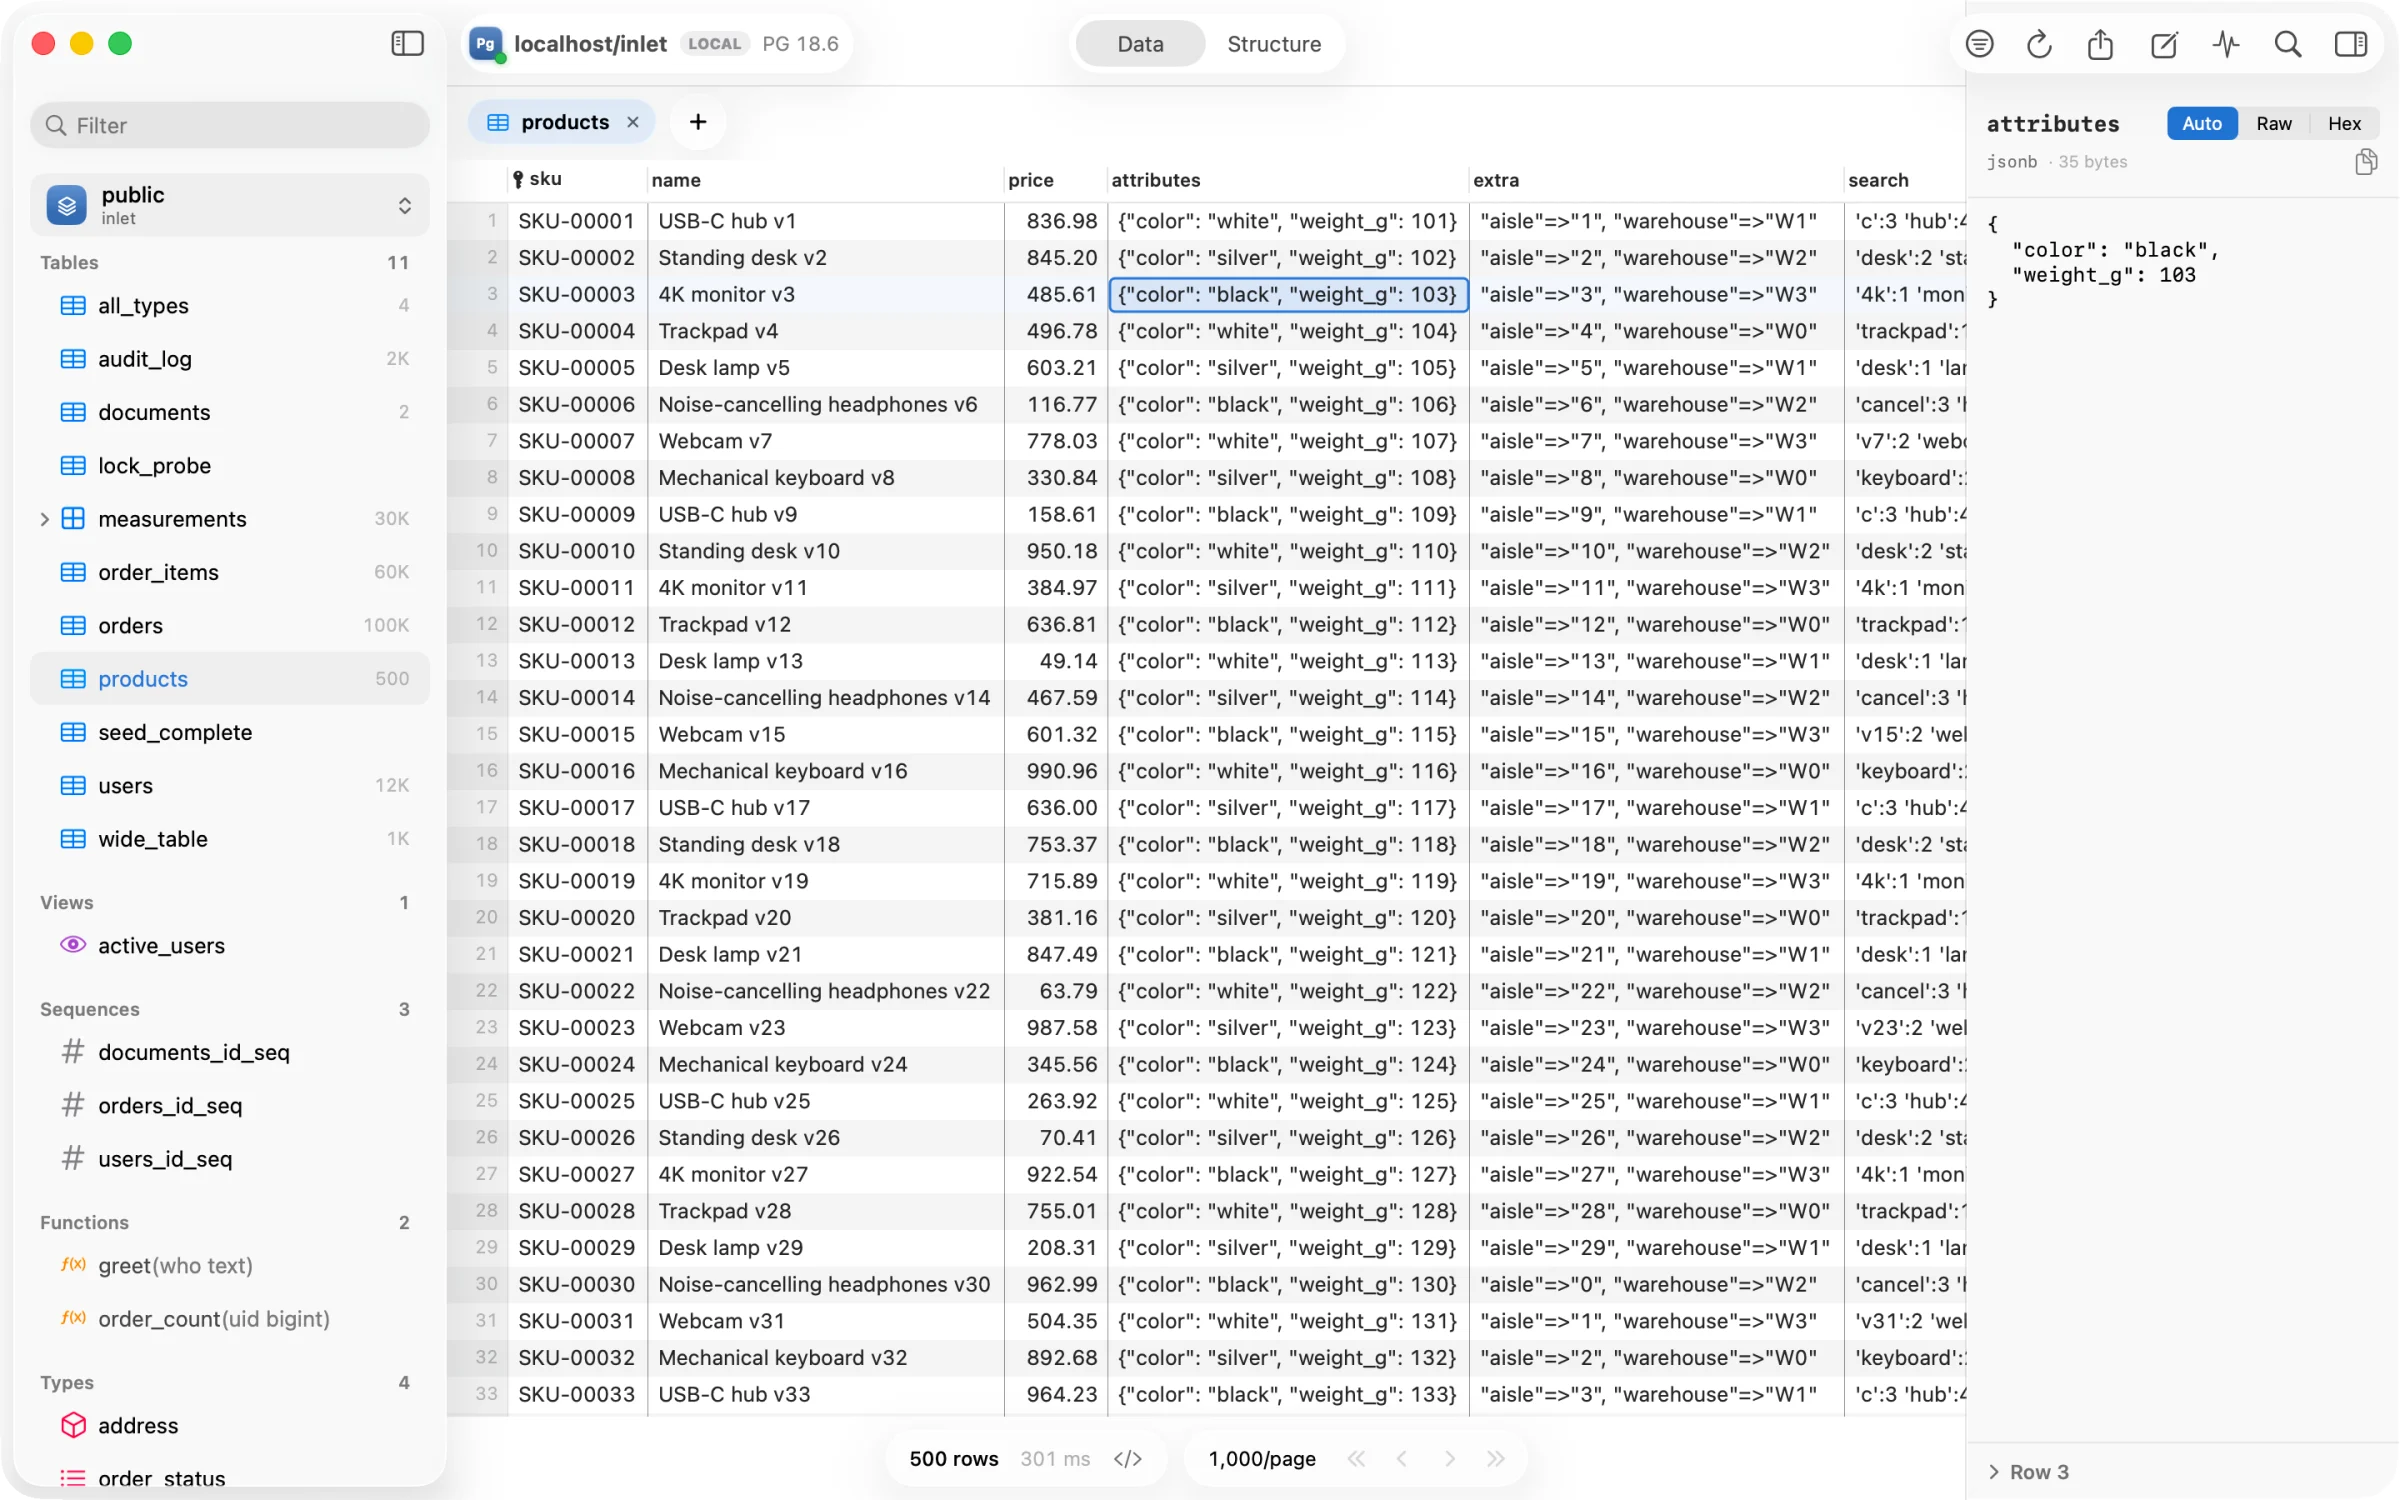Viewport: 2400px width, 1500px height.
Task: Click the Postgres connection icon
Action: click(486, 43)
